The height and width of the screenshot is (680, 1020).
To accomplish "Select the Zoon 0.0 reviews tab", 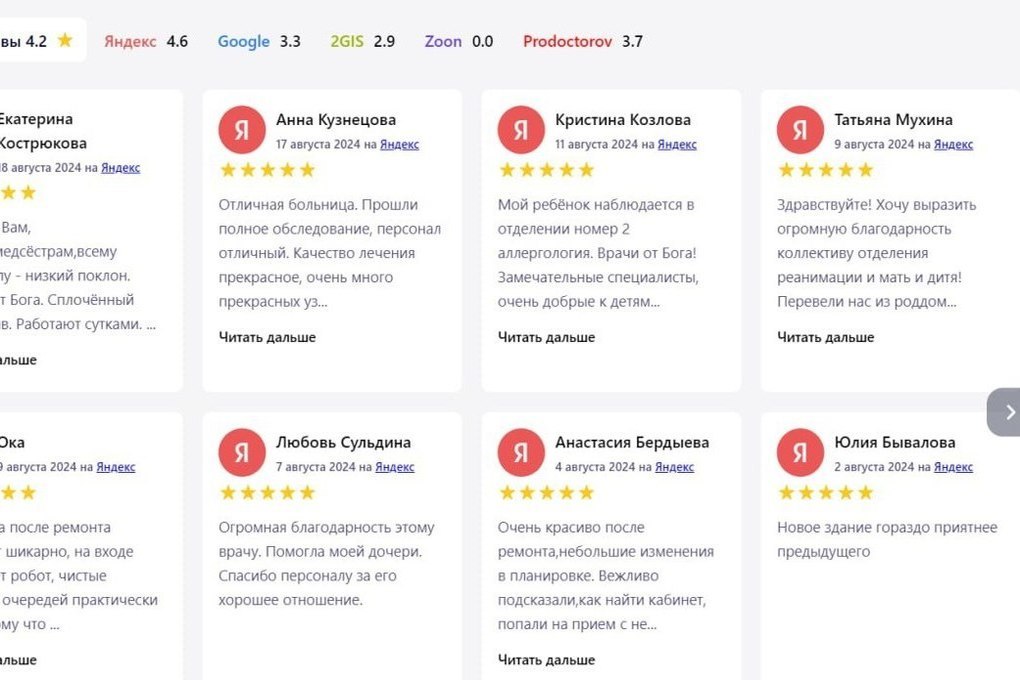I will pyautogui.click(x=459, y=41).
